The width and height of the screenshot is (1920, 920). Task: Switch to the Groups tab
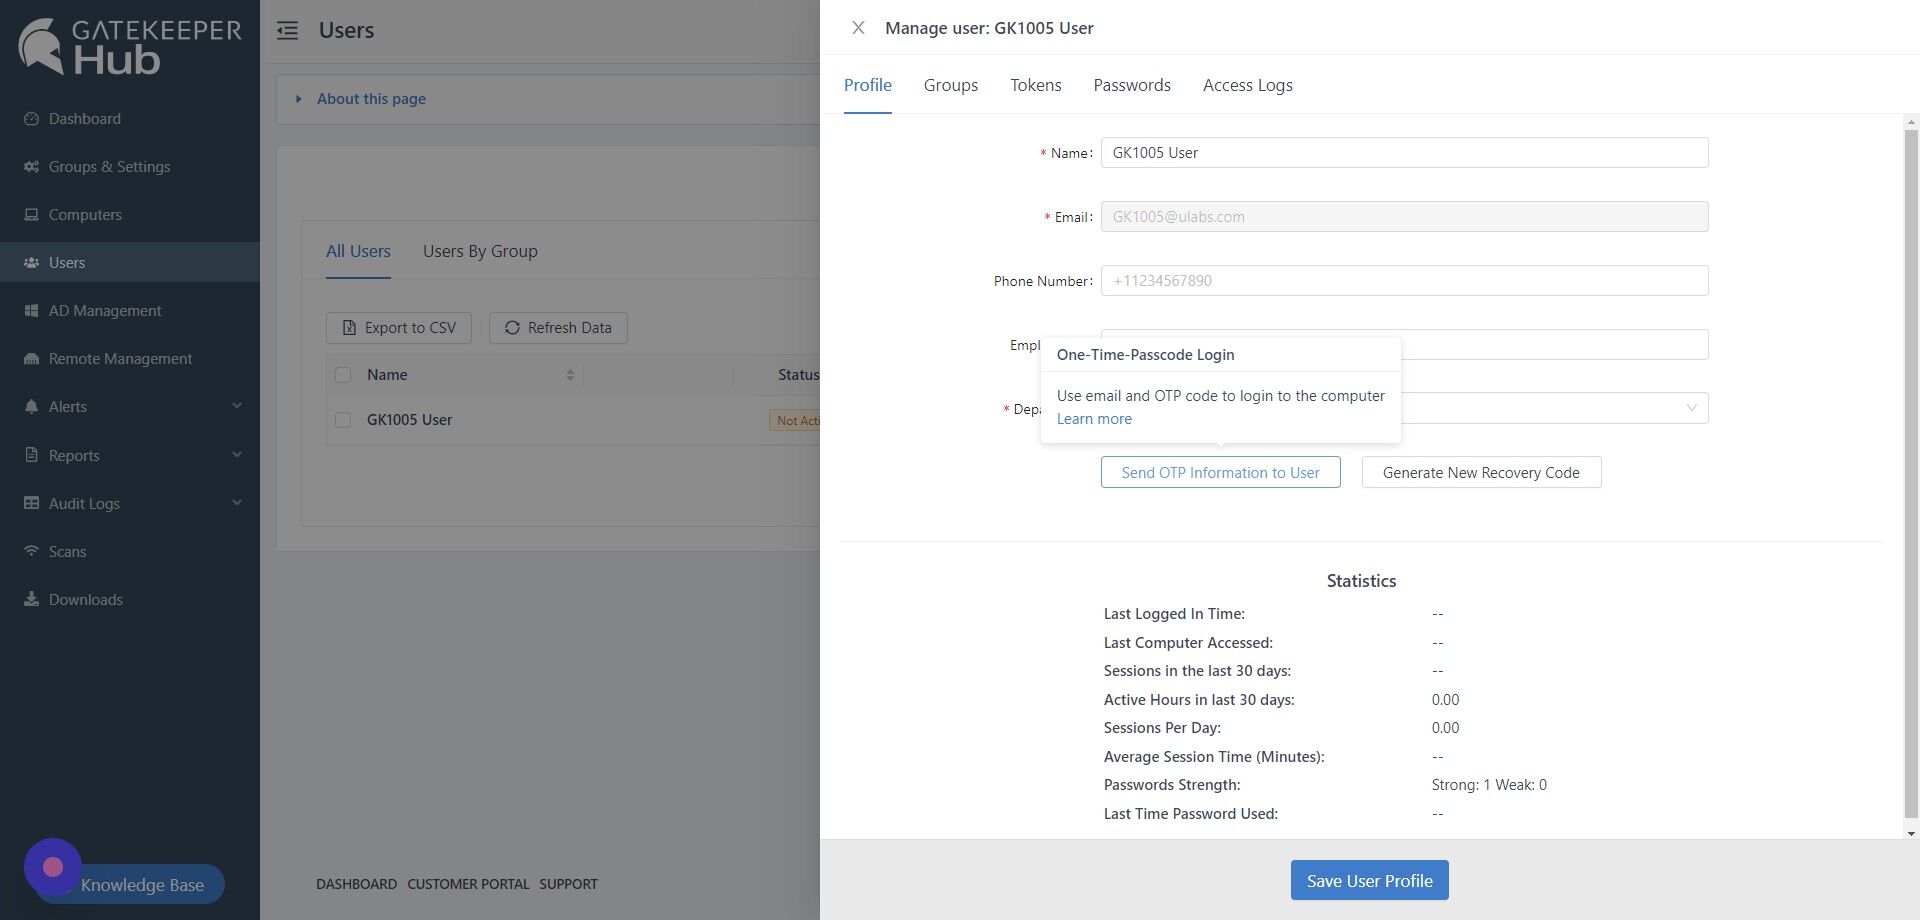coord(950,85)
